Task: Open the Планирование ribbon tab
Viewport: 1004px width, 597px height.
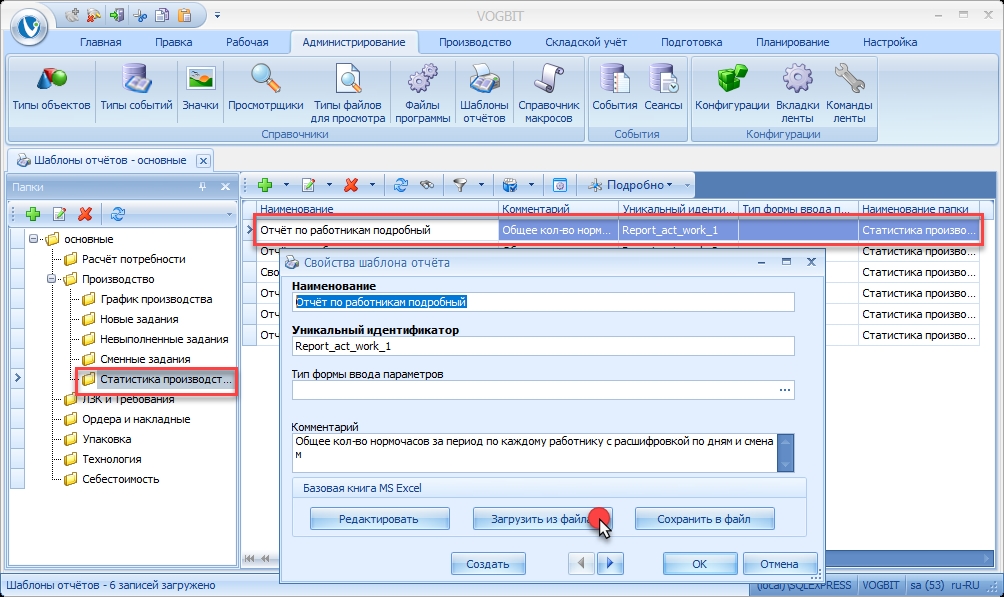Action: pyautogui.click(x=792, y=42)
